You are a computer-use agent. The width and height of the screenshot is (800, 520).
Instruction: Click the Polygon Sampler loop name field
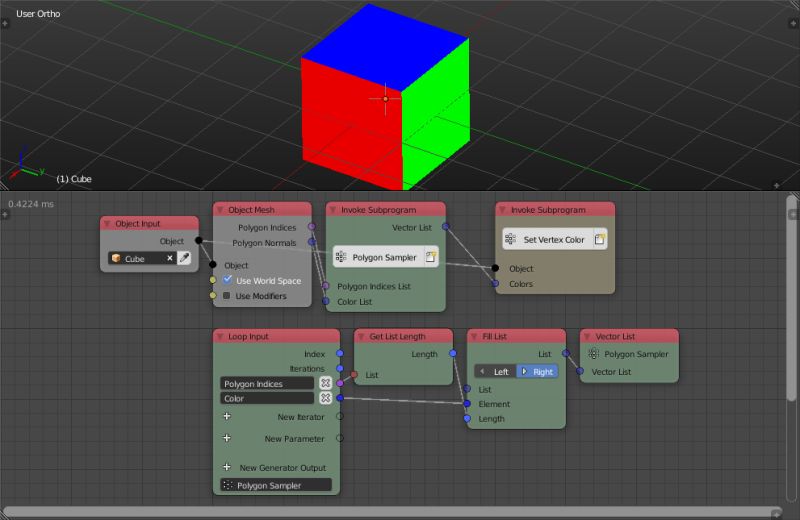coord(276,485)
